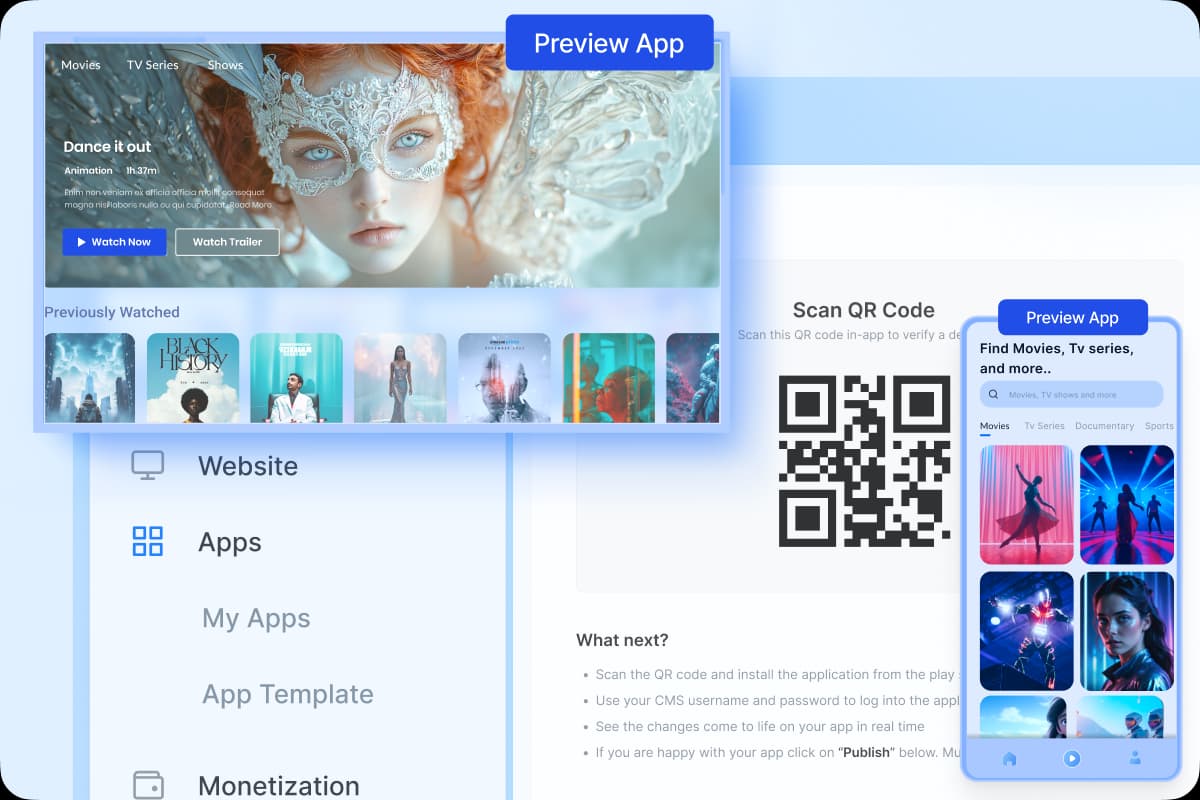
Task: Click the 1h.37m duration label
Action: 143,171
